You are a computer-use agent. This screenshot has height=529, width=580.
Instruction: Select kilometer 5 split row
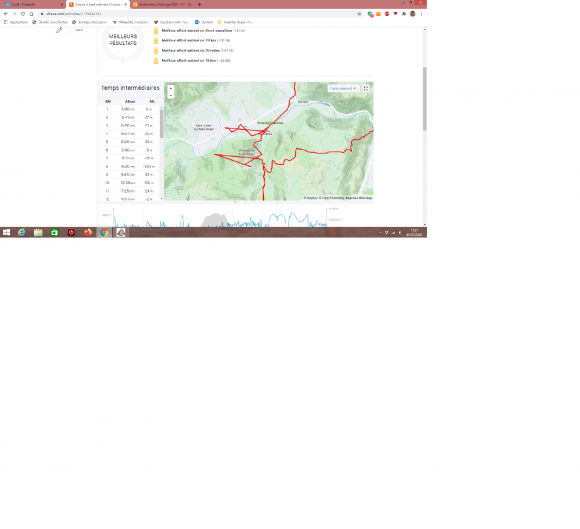[129, 142]
